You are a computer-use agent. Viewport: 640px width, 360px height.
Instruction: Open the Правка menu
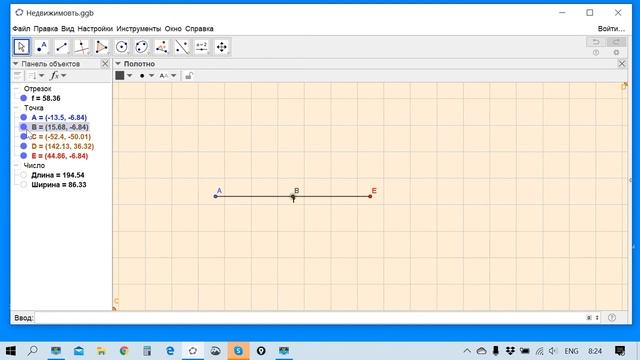(x=45, y=29)
